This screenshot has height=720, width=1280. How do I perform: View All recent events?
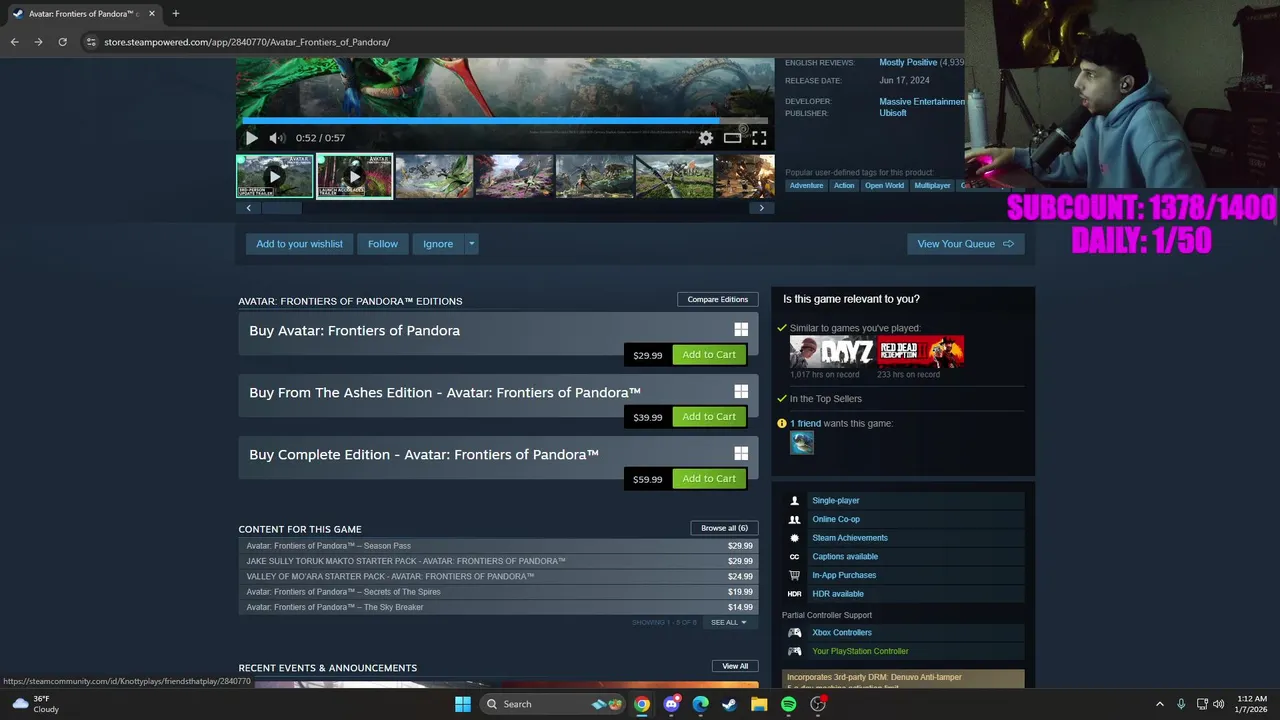(735, 666)
